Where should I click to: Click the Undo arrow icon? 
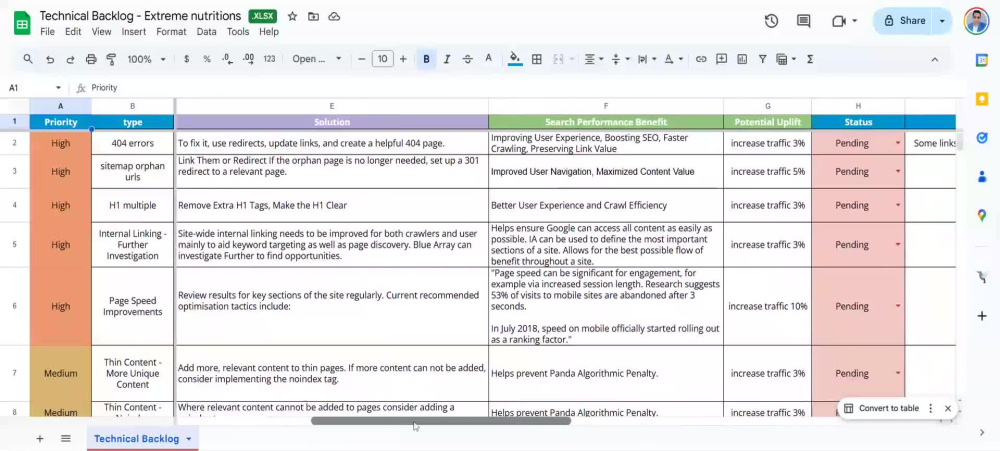[x=50, y=59]
